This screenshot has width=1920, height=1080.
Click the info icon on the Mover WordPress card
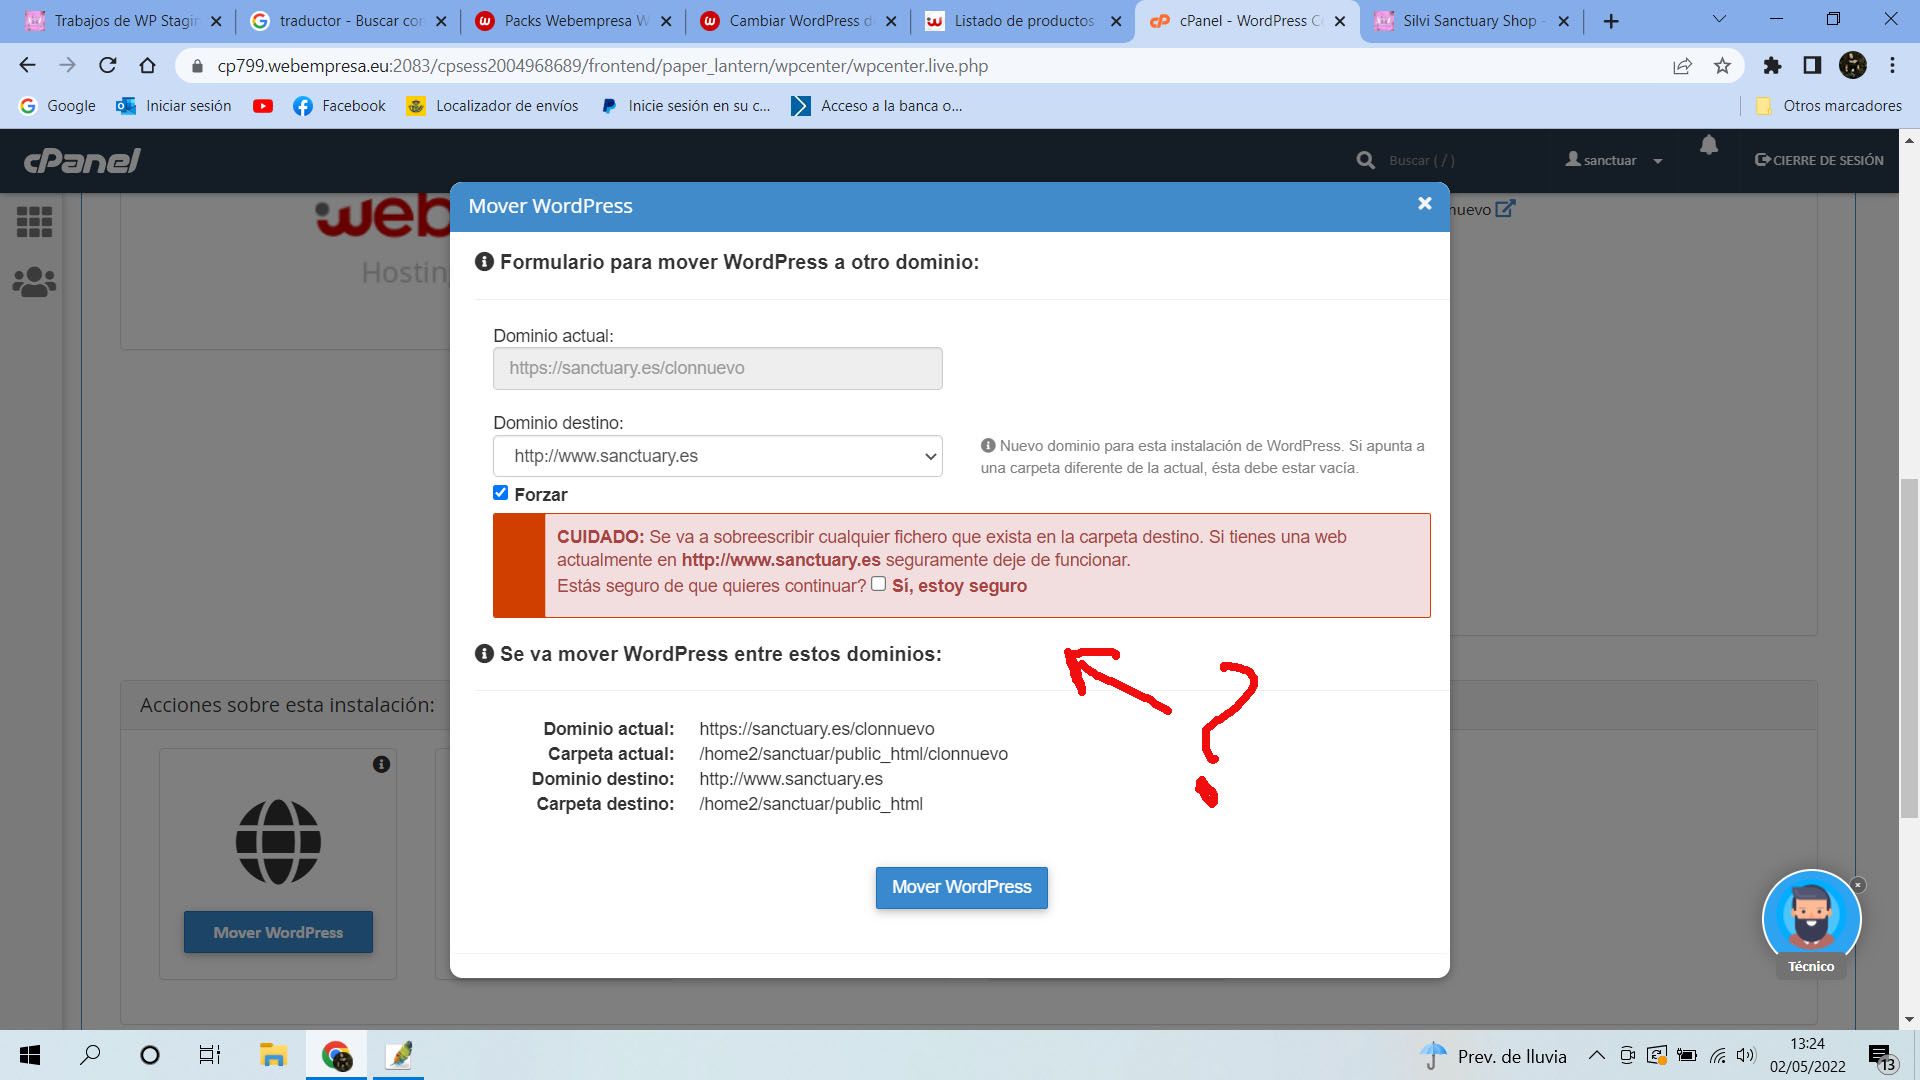[x=381, y=764]
